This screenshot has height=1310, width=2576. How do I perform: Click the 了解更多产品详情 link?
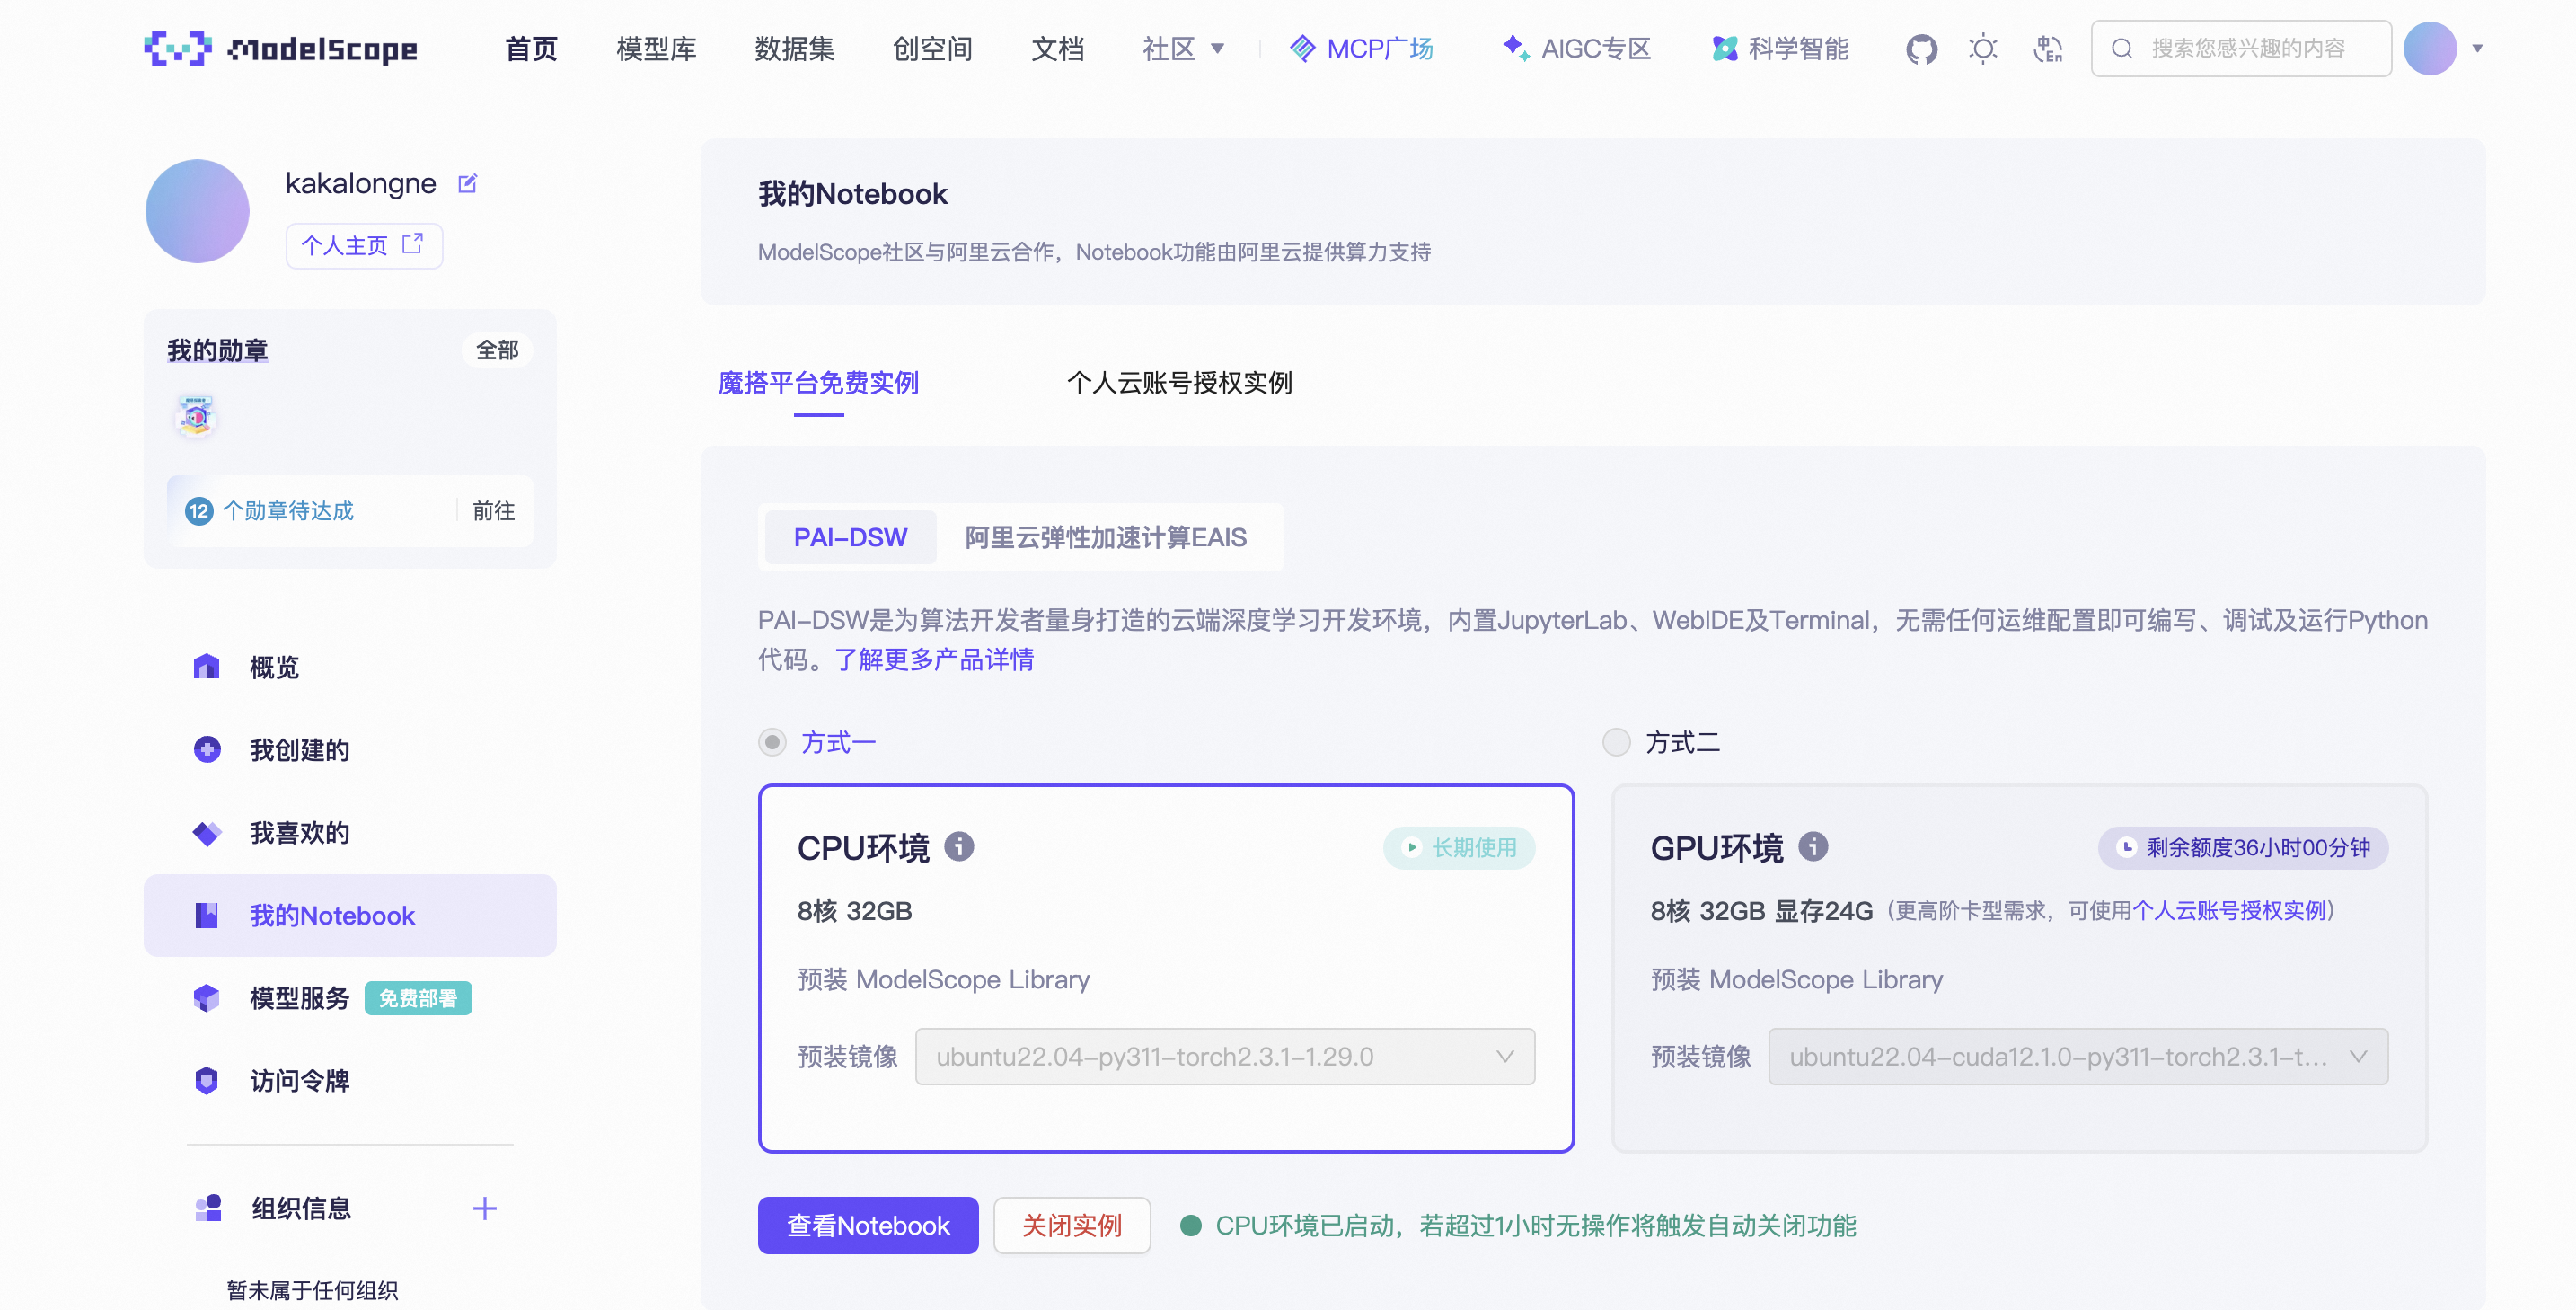934,660
